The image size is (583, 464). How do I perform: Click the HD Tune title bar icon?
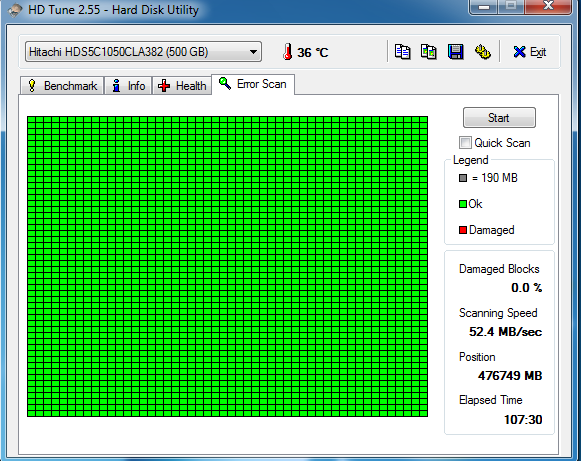point(15,10)
